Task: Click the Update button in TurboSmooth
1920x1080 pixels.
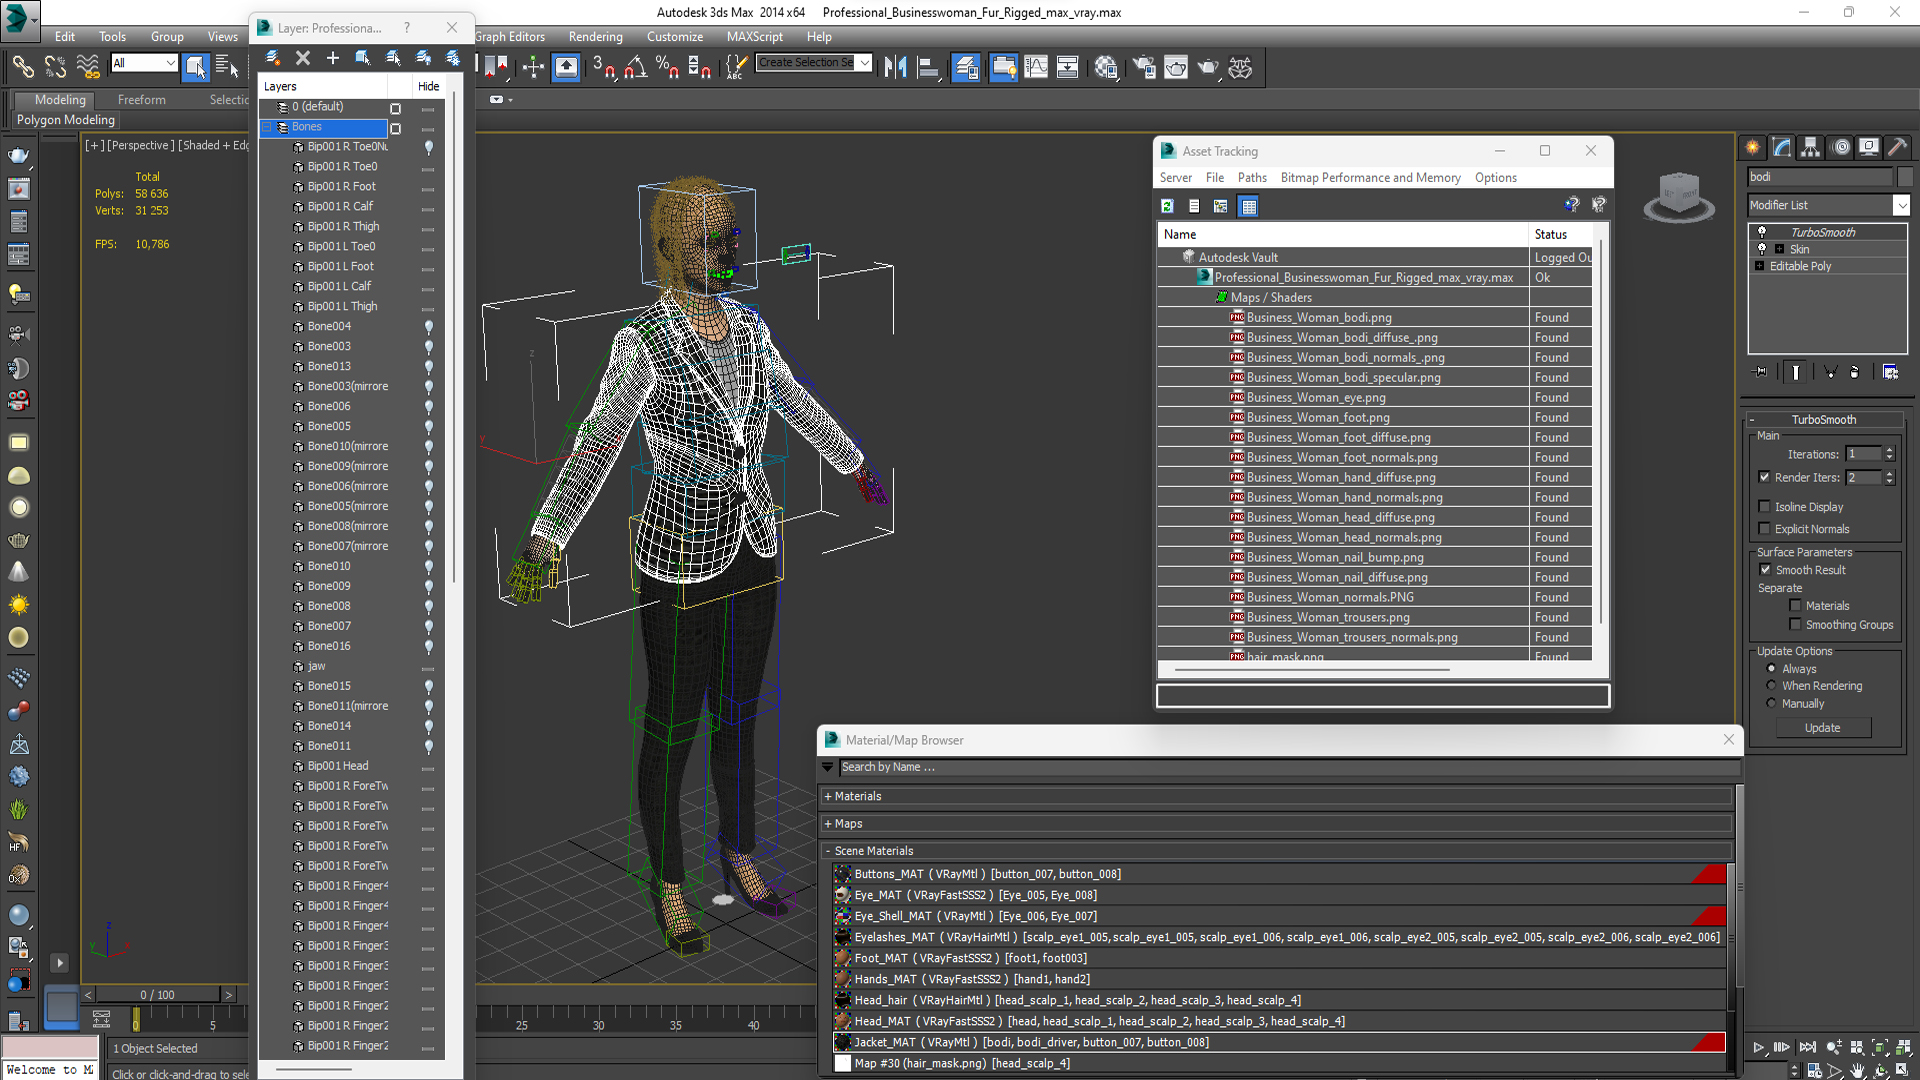Action: pyautogui.click(x=1822, y=728)
